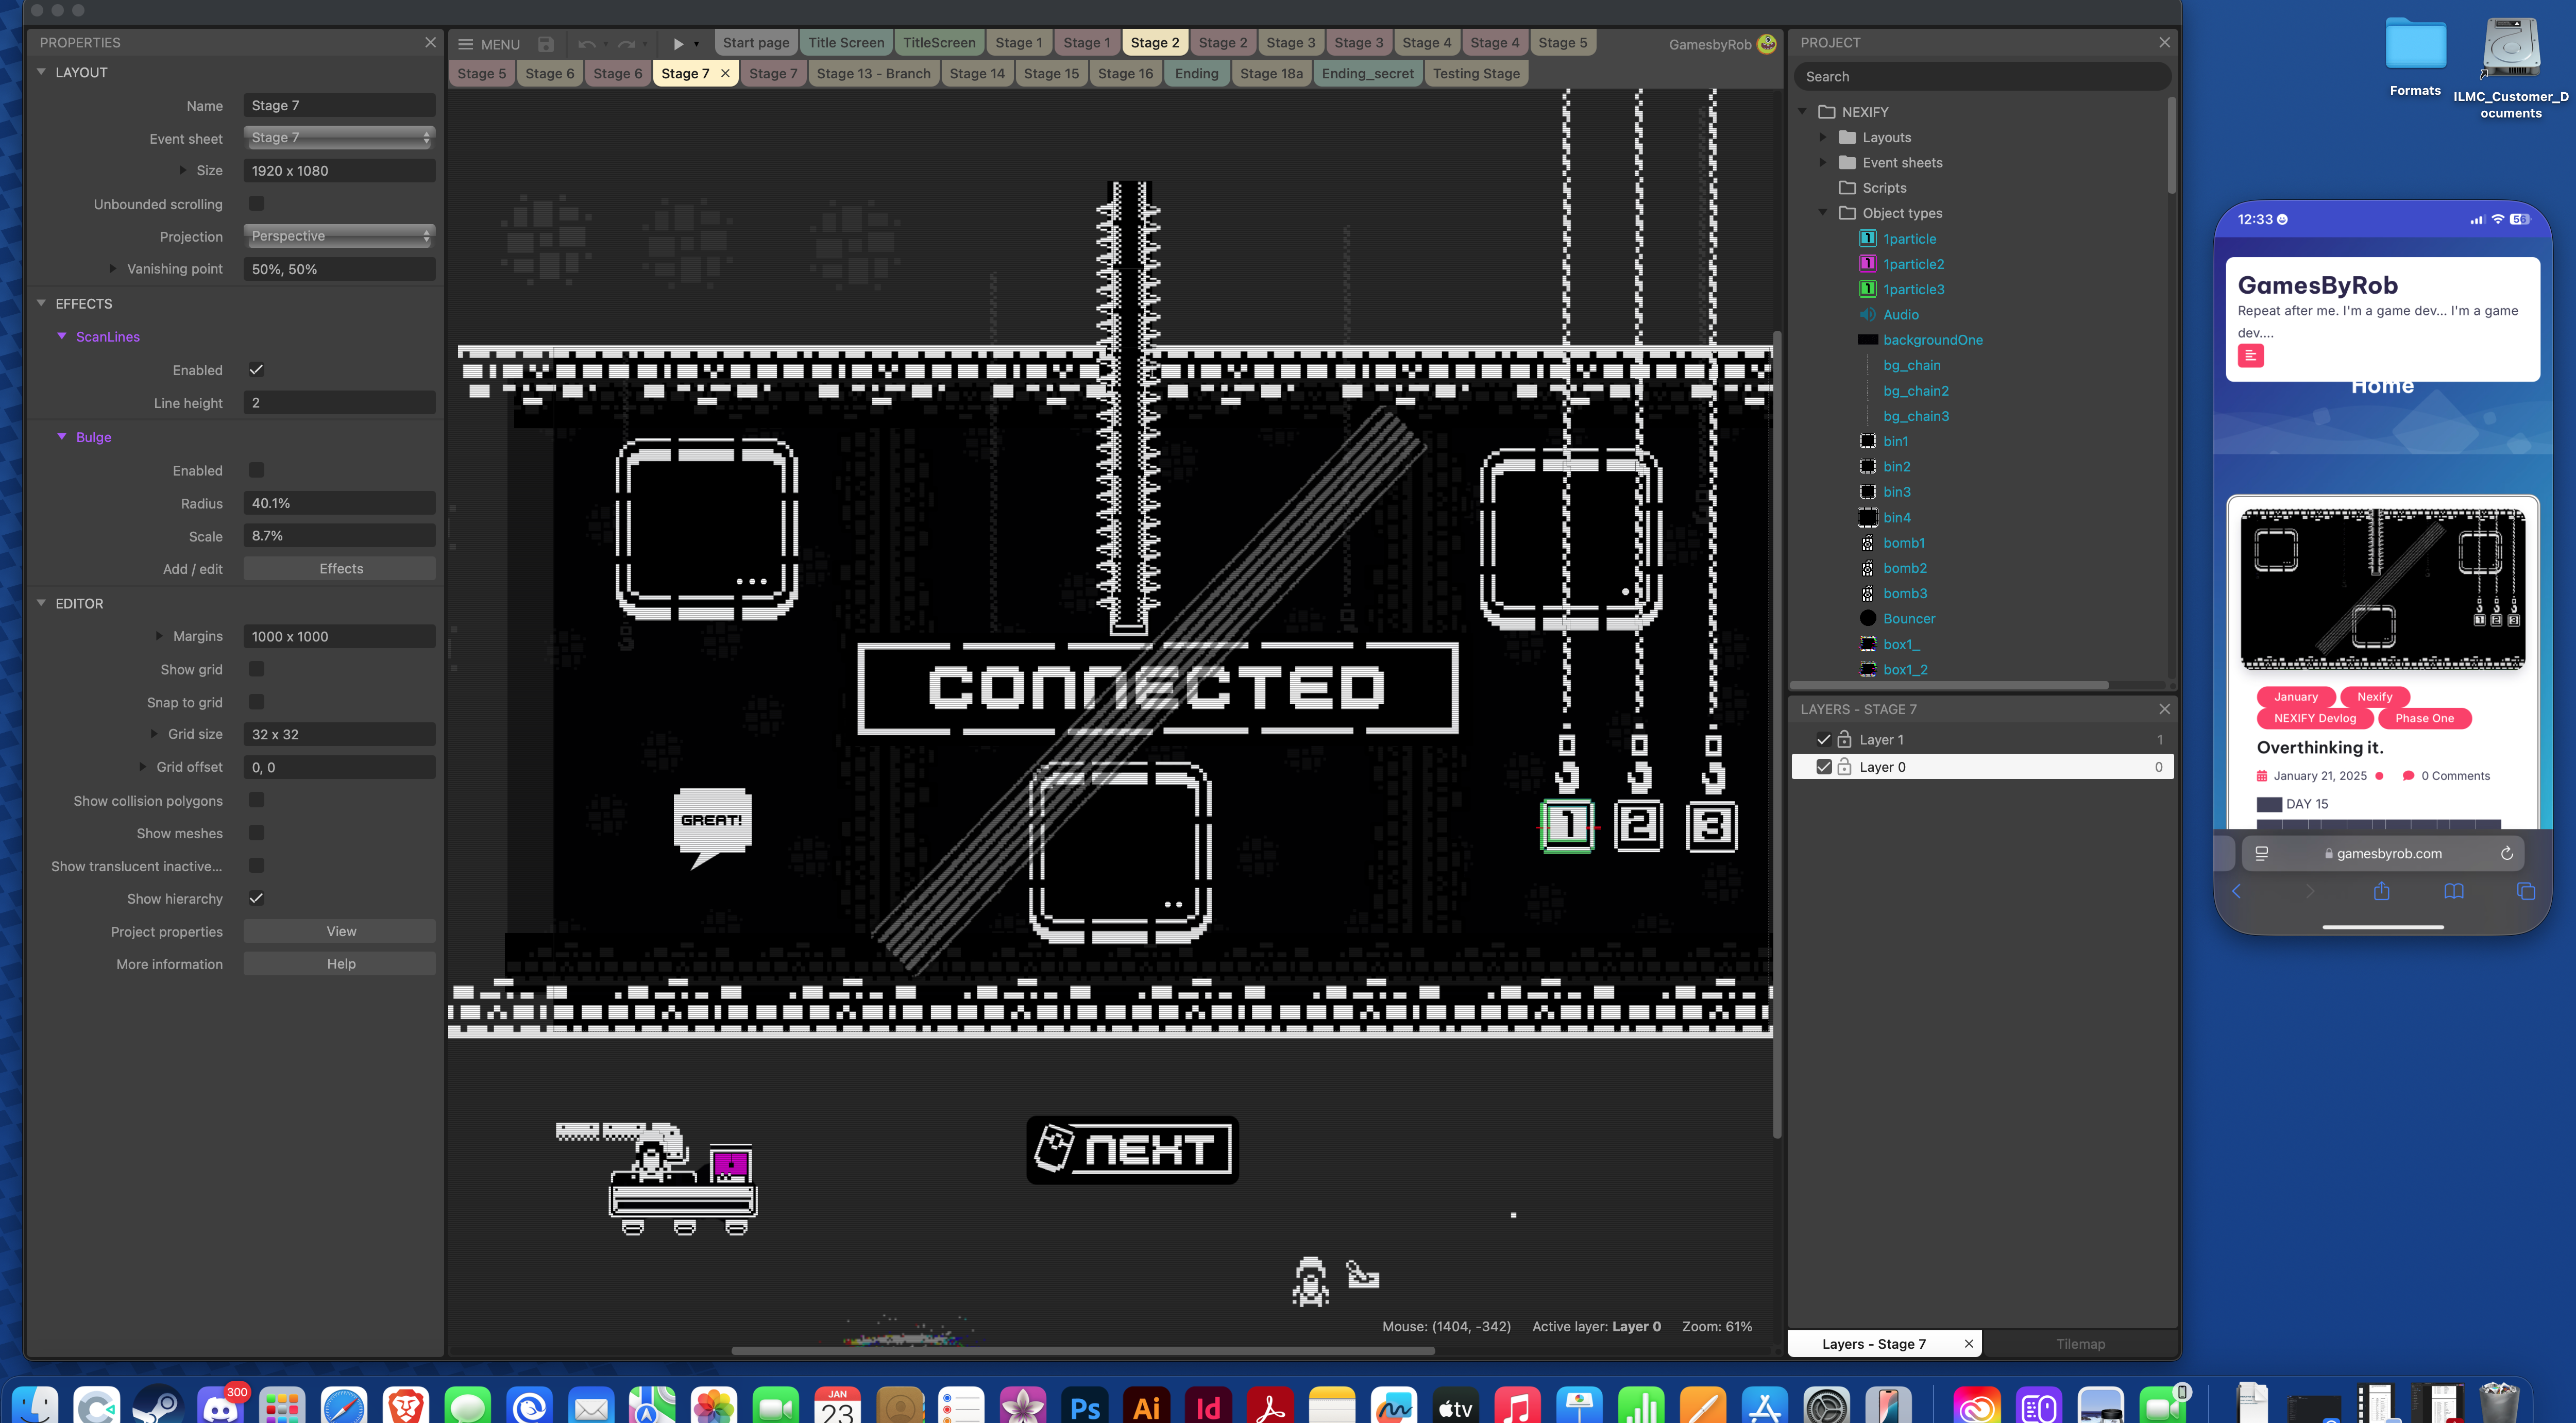Toggle visibility checkbox of Layer 1
The width and height of the screenshot is (2576, 1423).
click(1823, 740)
